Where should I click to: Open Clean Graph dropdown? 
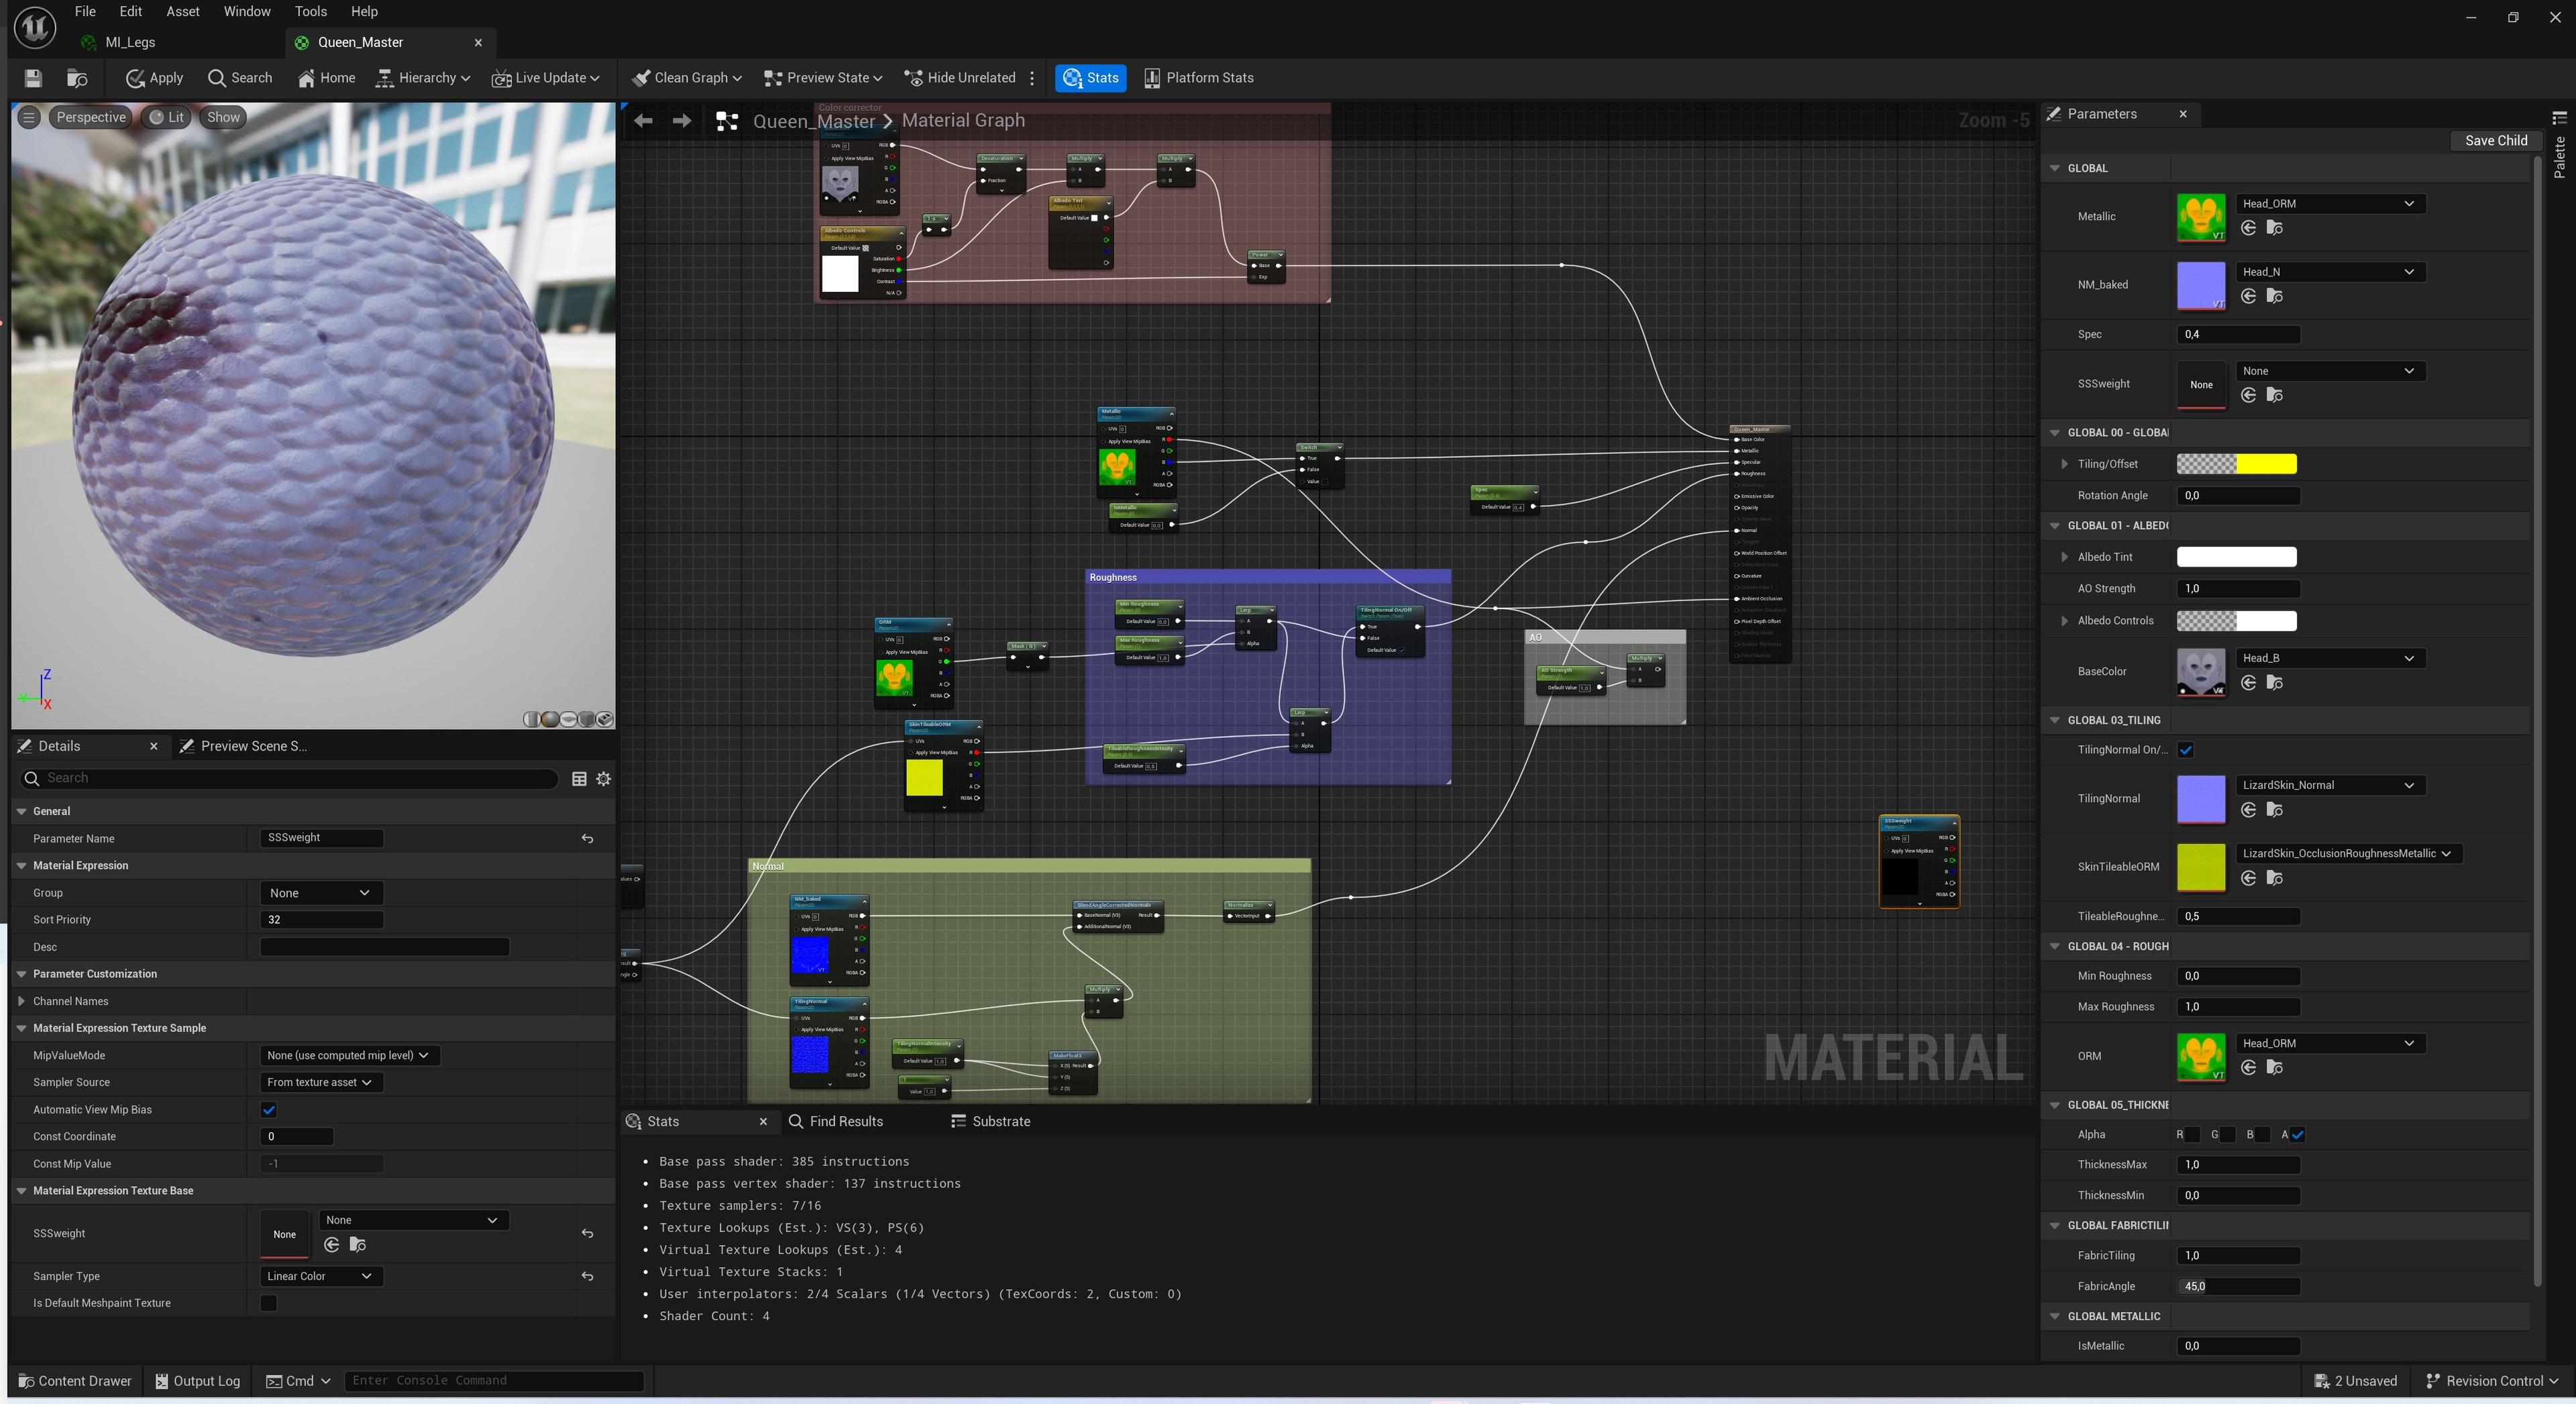click(x=687, y=78)
